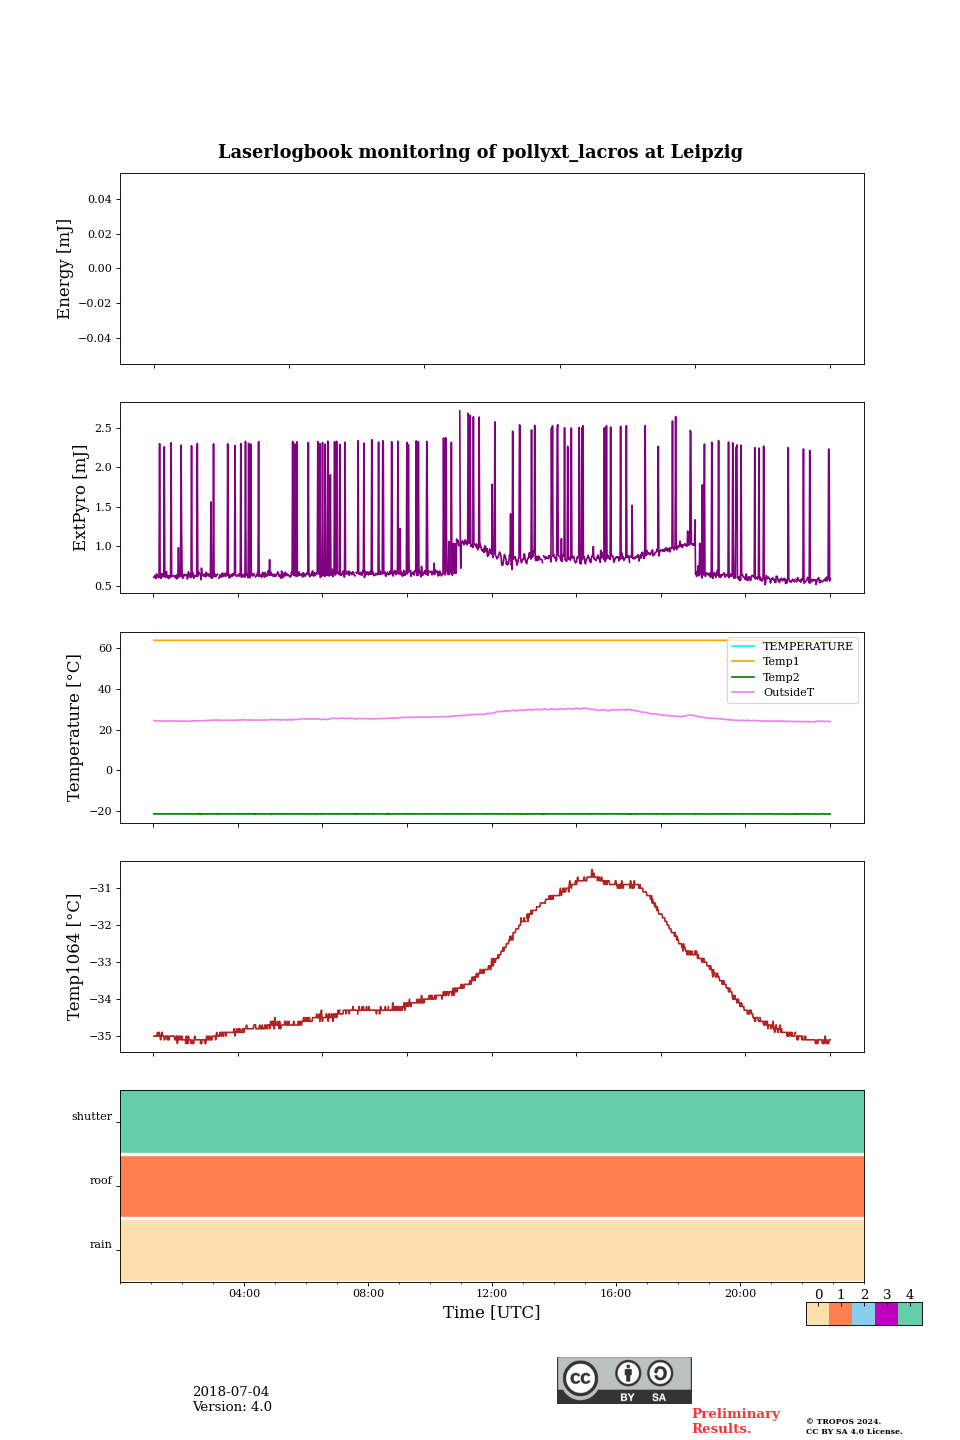Click the shutter row label

pyautogui.click(x=92, y=1117)
